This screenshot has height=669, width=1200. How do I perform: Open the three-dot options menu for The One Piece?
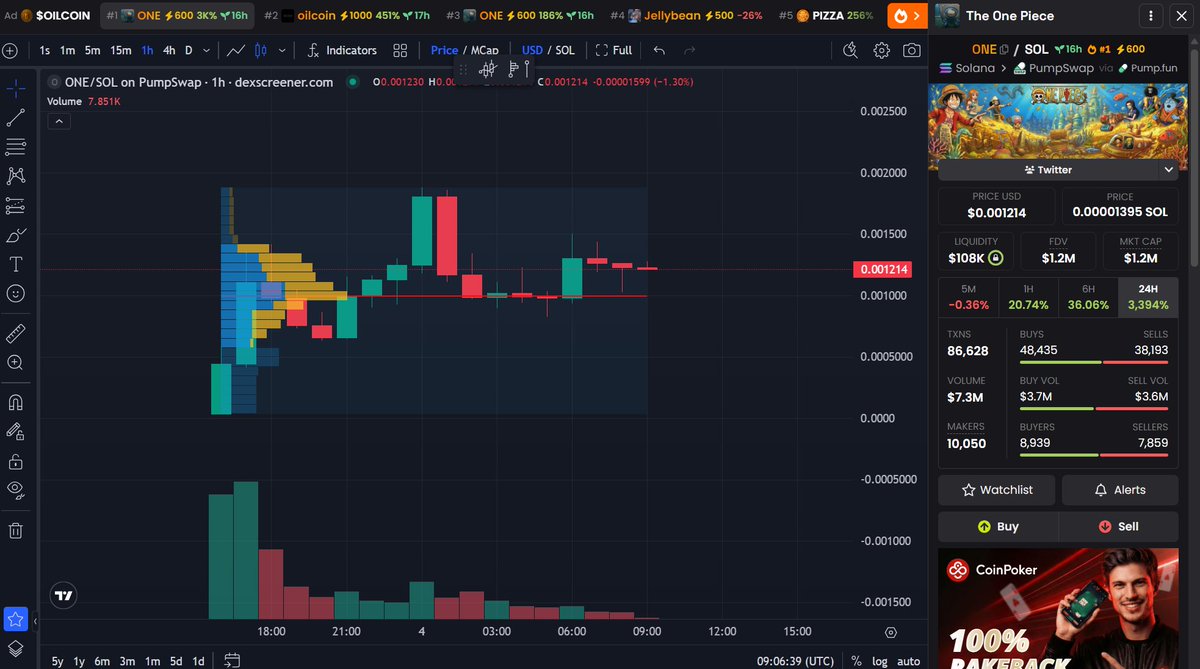[1153, 16]
